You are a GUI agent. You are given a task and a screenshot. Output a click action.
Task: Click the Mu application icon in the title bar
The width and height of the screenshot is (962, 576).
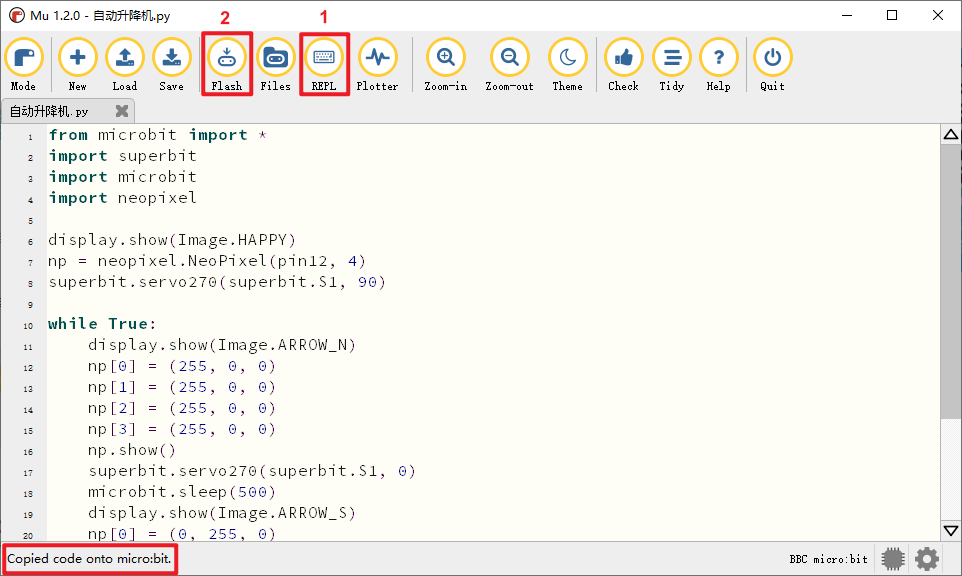[17, 15]
